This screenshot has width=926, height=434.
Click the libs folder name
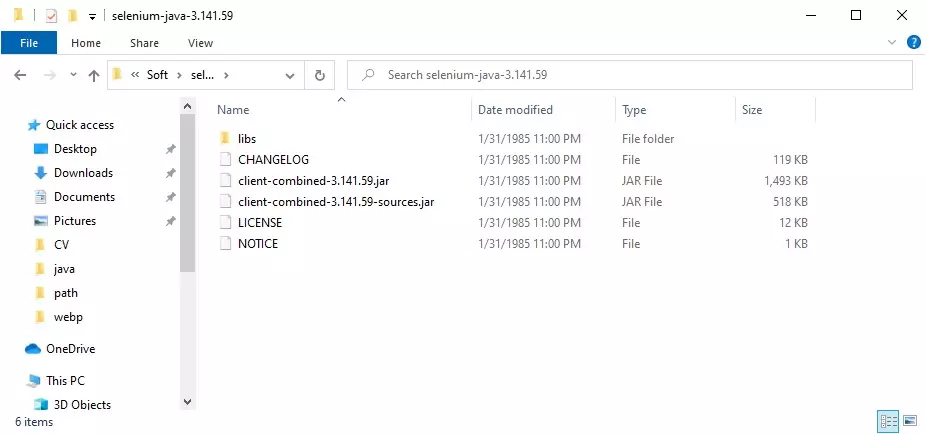247,139
